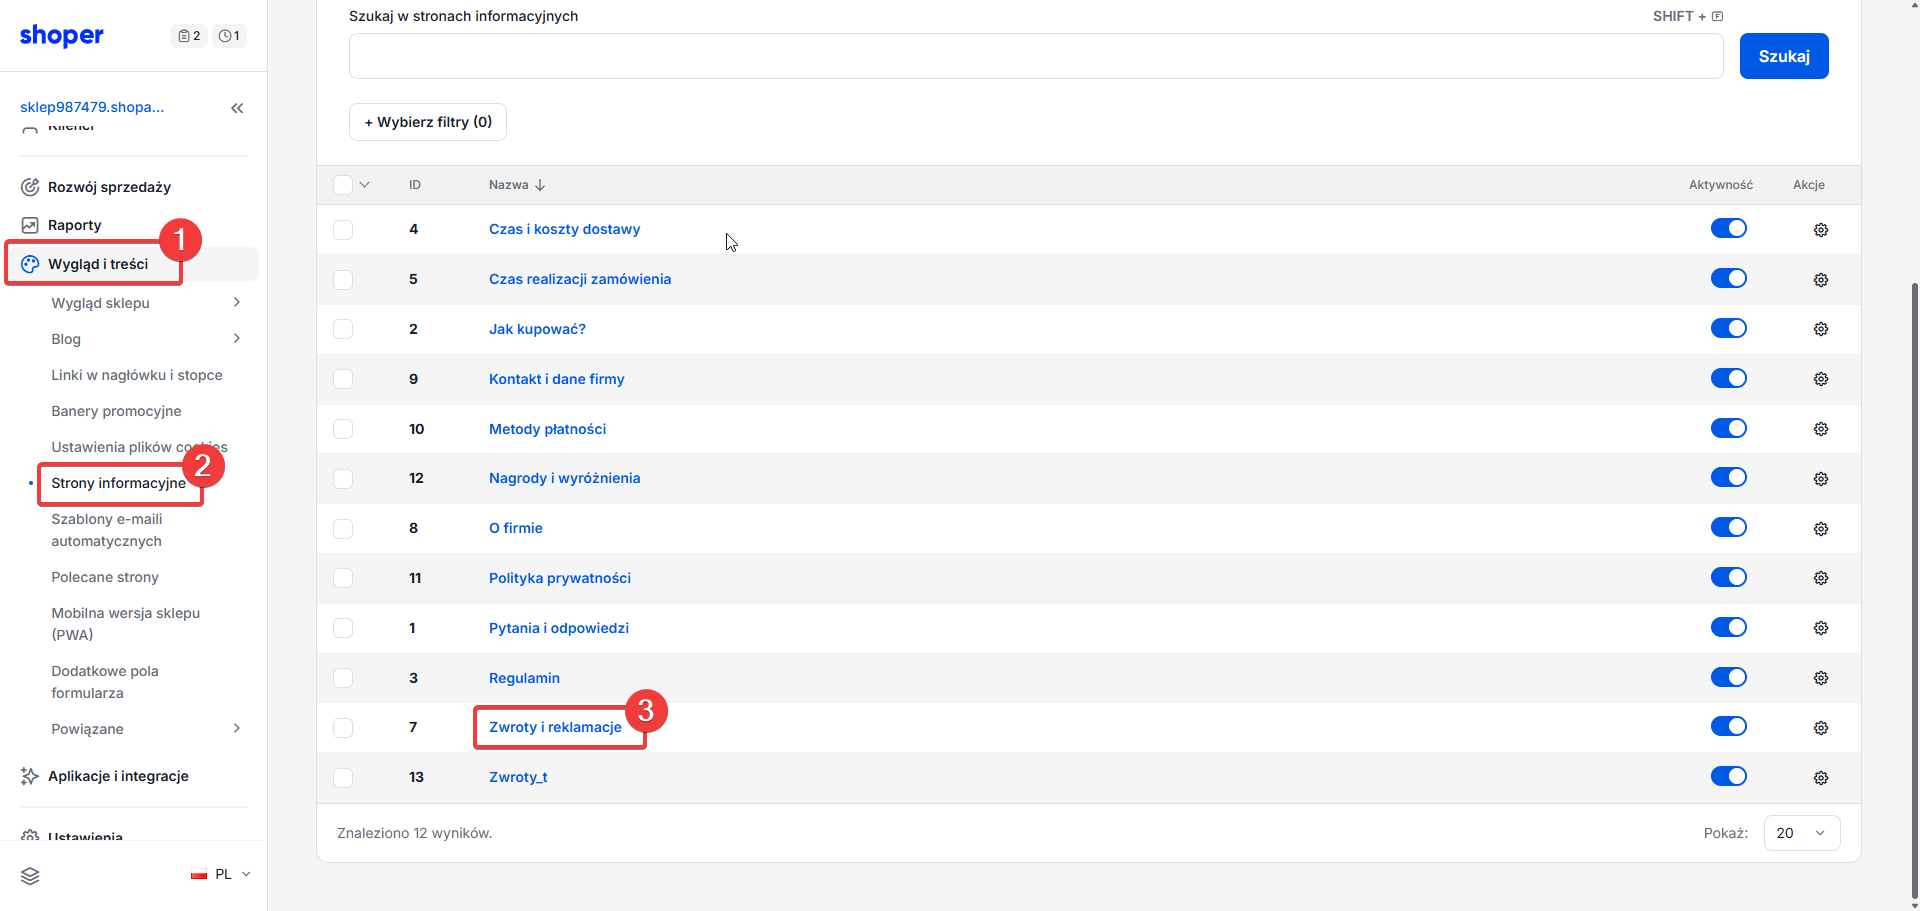This screenshot has width=1920, height=911.
Task: Click the Aplikacje i integracje sparkle icon
Action: 30,776
